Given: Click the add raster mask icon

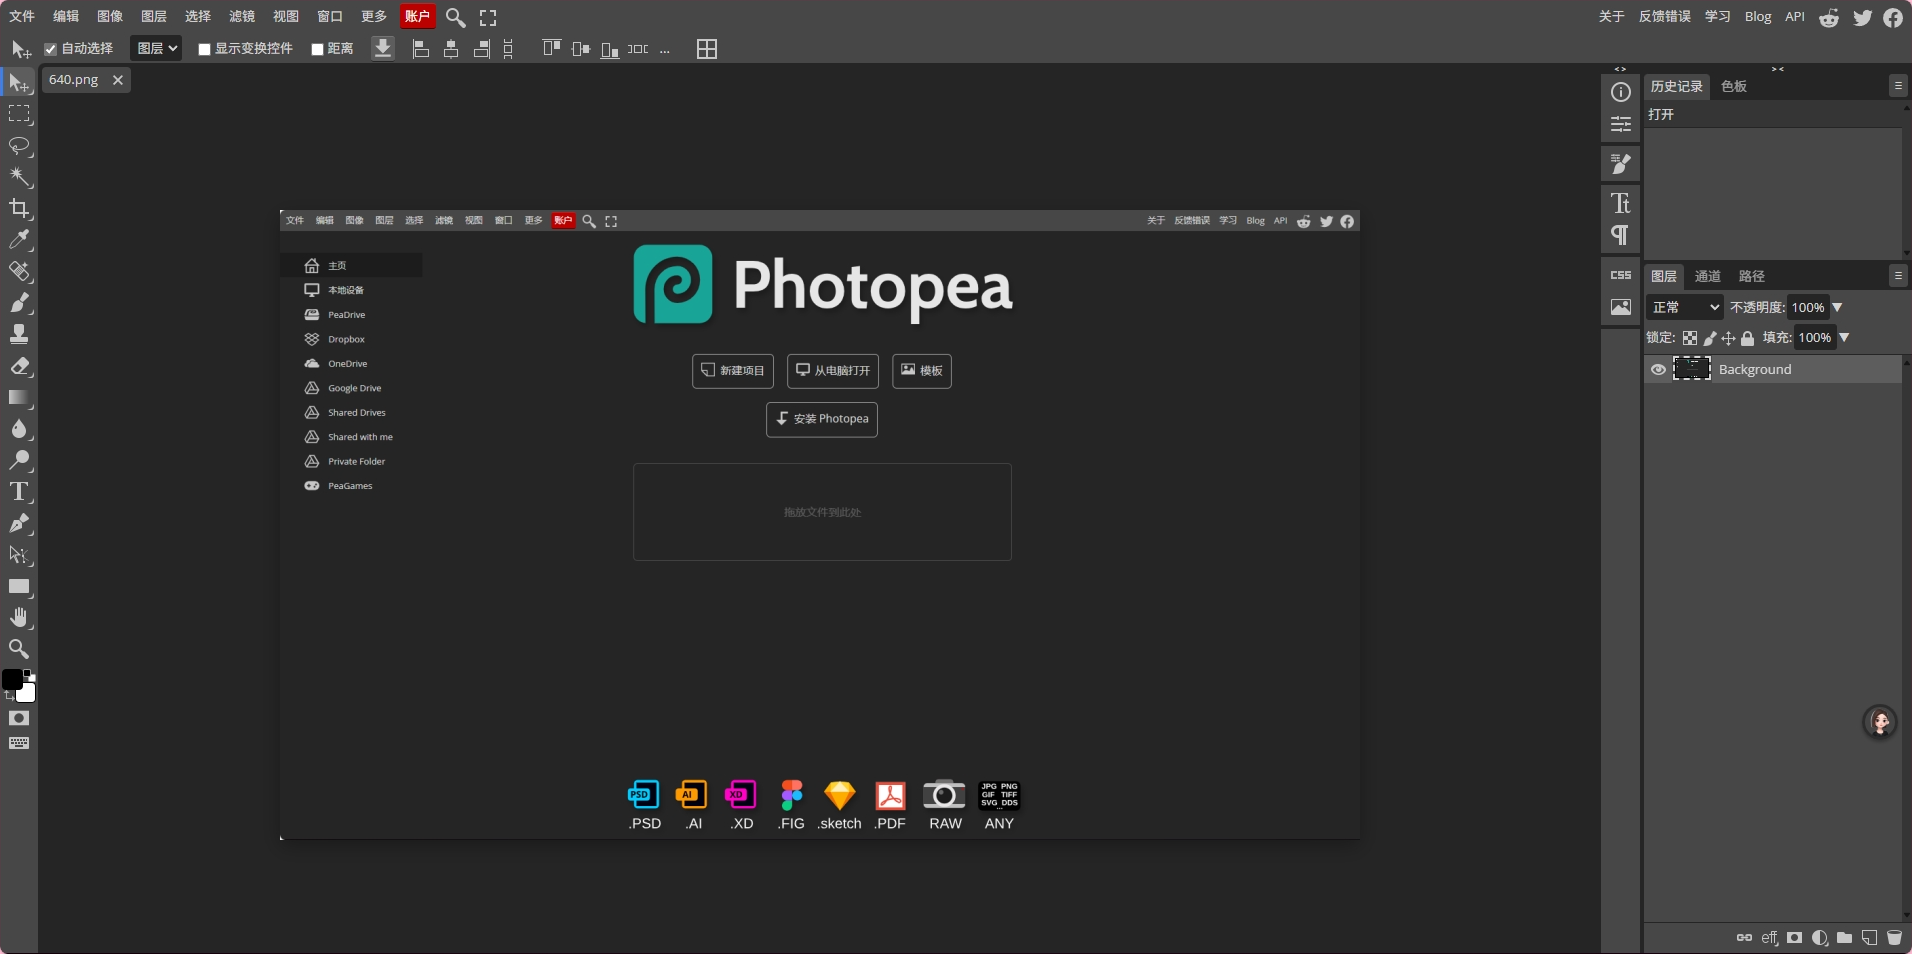Looking at the screenshot, I should point(1794,938).
